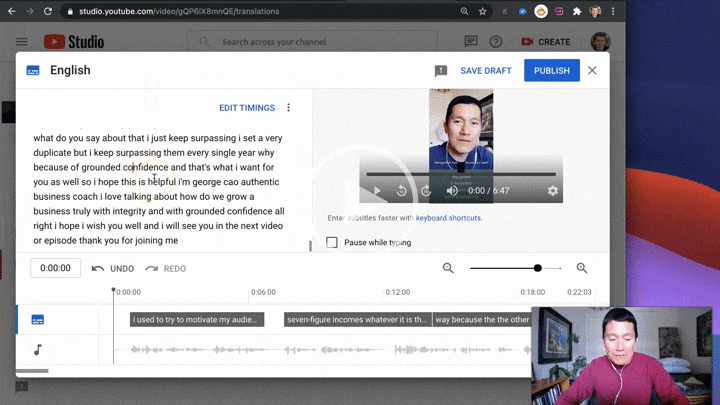Click the video preview progress bar
The image size is (720, 405).
pyautogui.click(x=461, y=174)
